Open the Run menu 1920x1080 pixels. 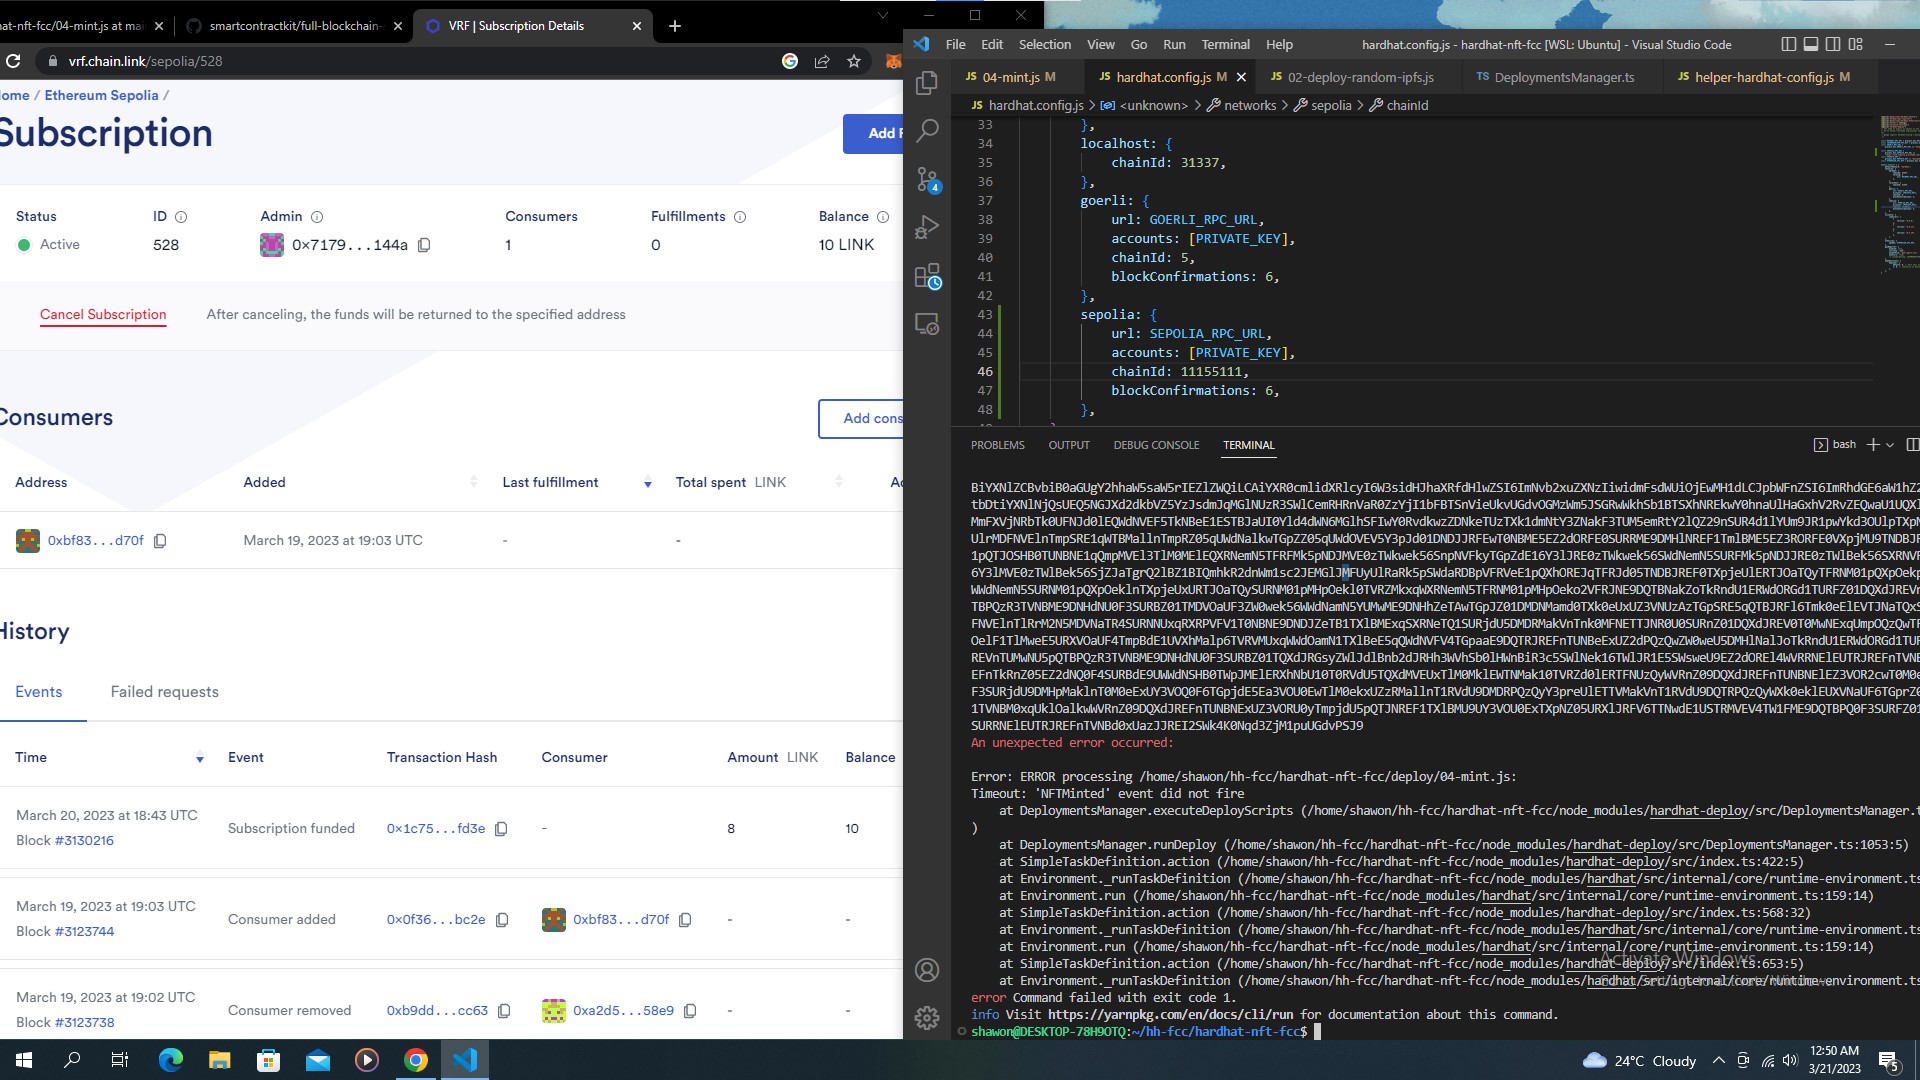pyautogui.click(x=1174, y=44)
